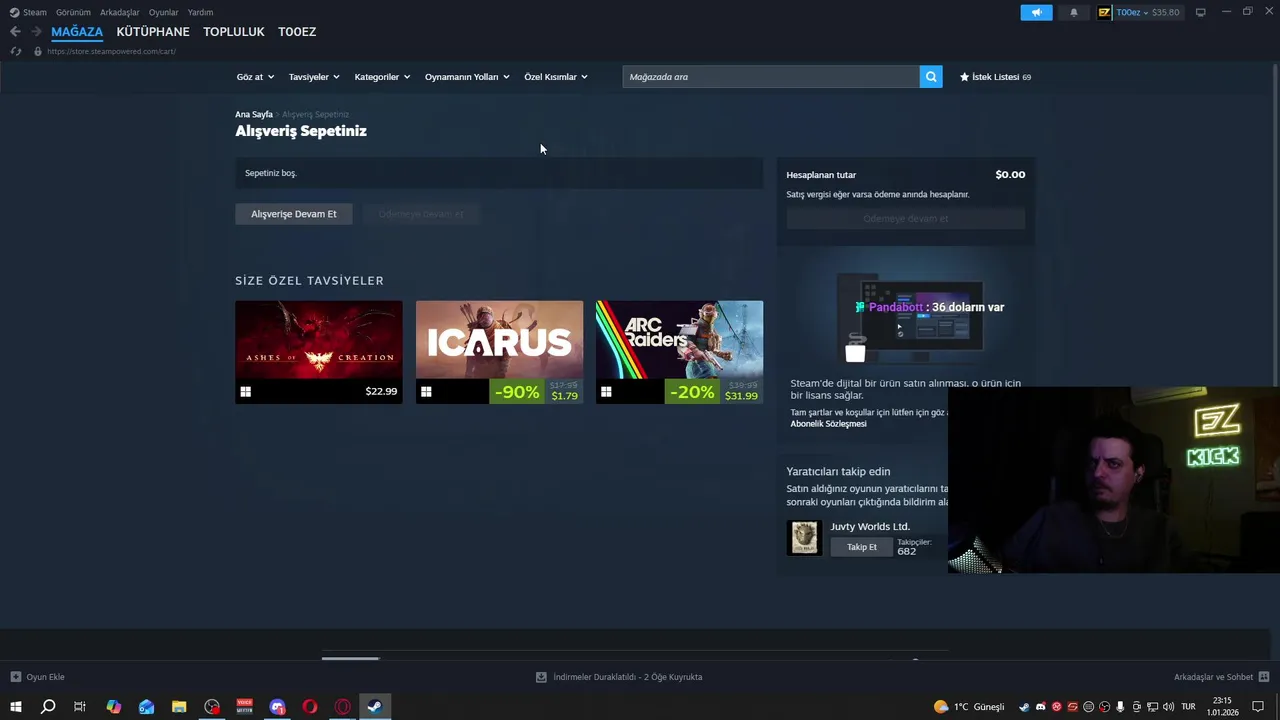Open the T00ez account dropdown

click(x=1132, y=12)
